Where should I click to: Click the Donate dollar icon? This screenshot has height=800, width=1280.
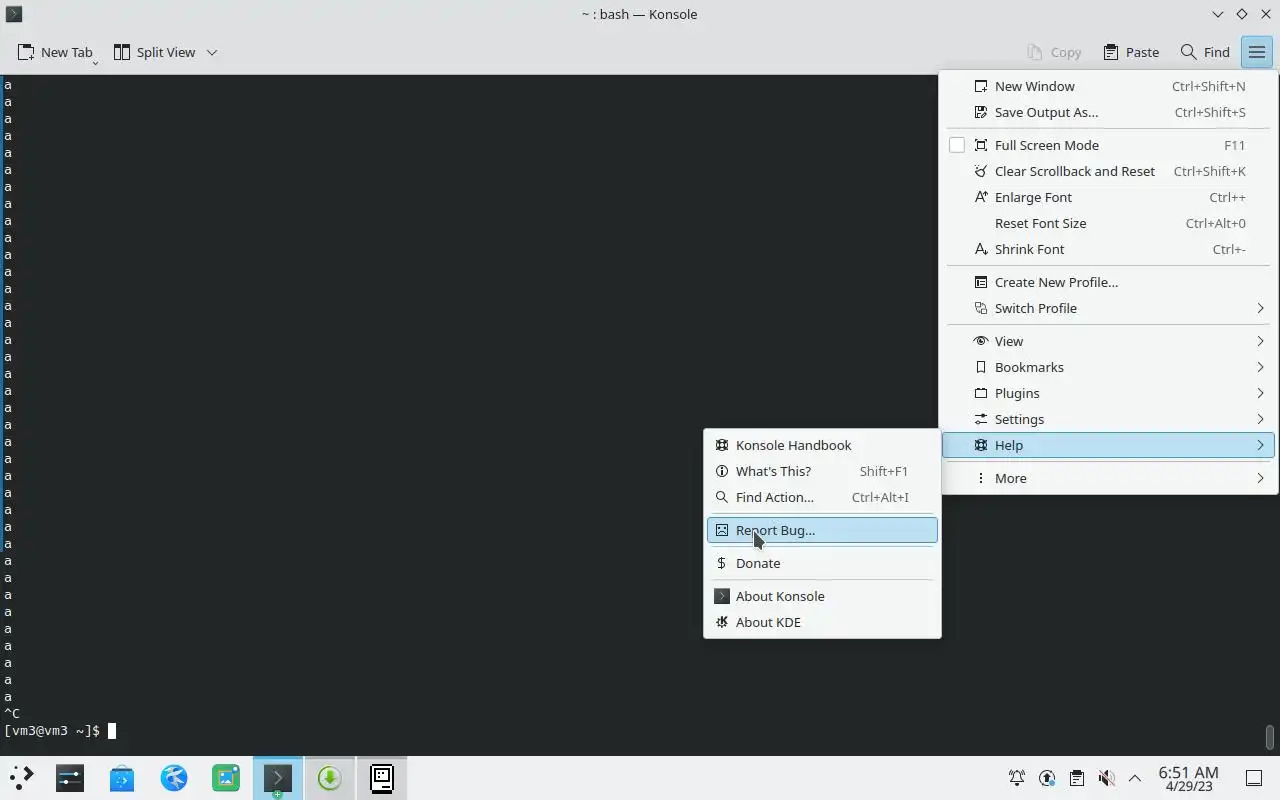[x=722, y=563]
